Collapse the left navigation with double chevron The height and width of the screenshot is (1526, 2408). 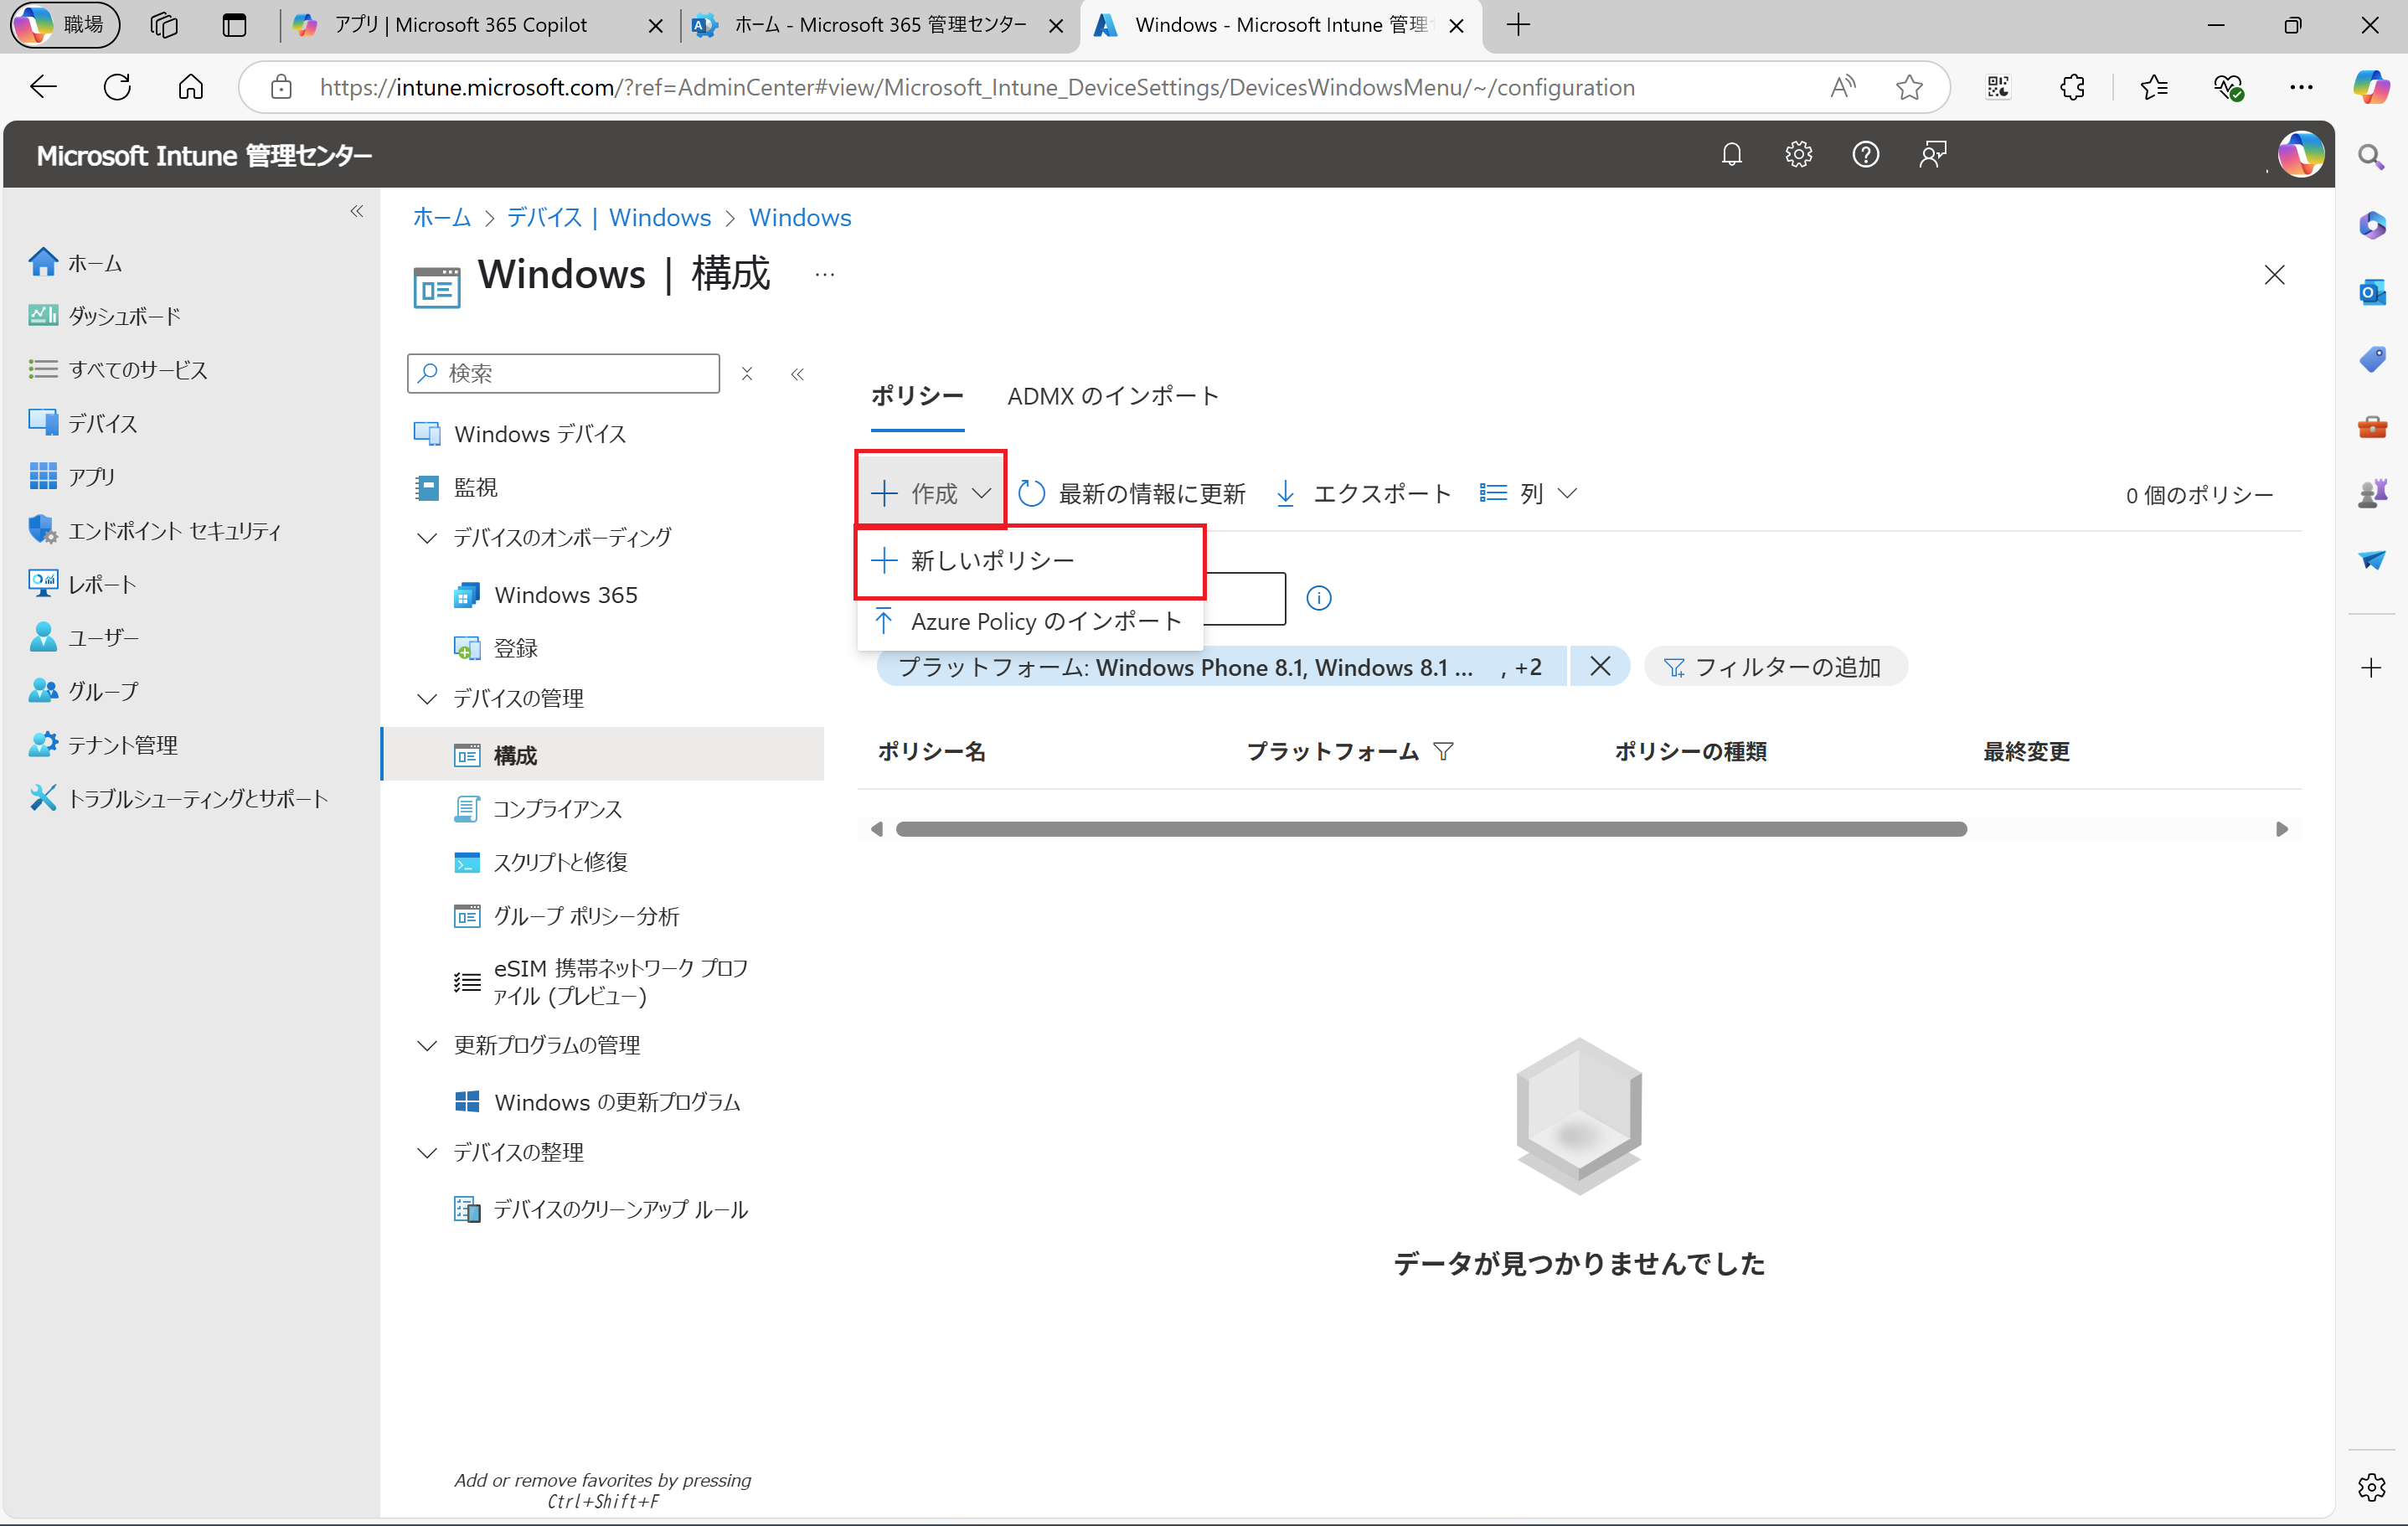tap(357, 211)
